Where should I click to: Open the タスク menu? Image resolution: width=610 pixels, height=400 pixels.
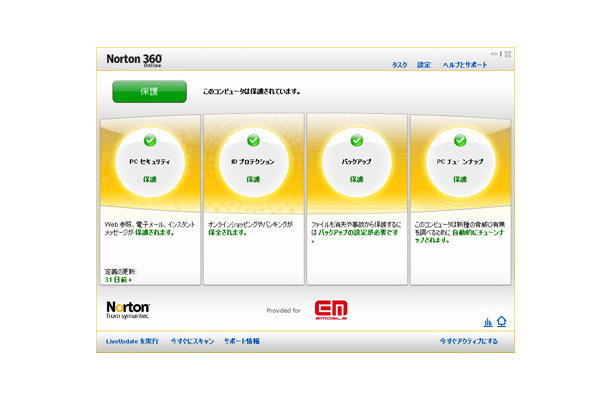399,65
